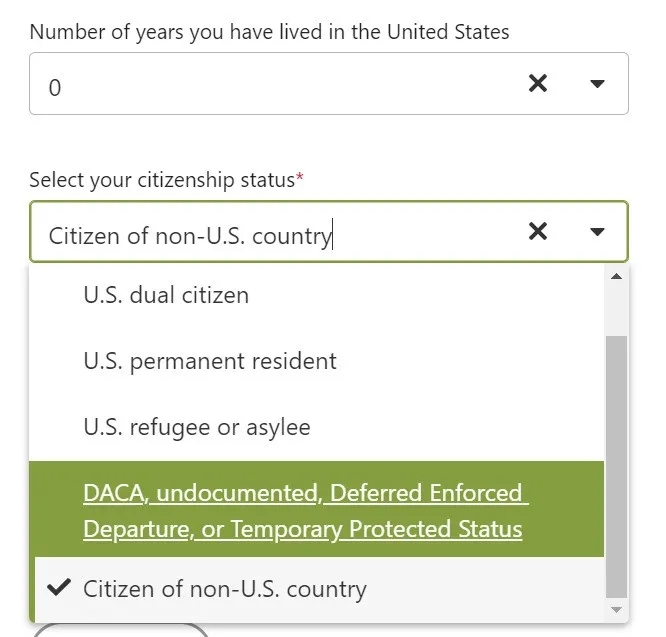Click inside the citizenship status text field
Image resolution: width=666 pixels, height=637 pixels.
pos(270,235)
